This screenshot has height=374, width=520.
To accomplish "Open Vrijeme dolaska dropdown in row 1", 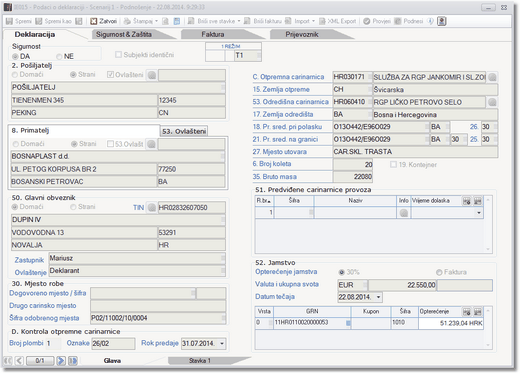I will (x=479, y=213).
